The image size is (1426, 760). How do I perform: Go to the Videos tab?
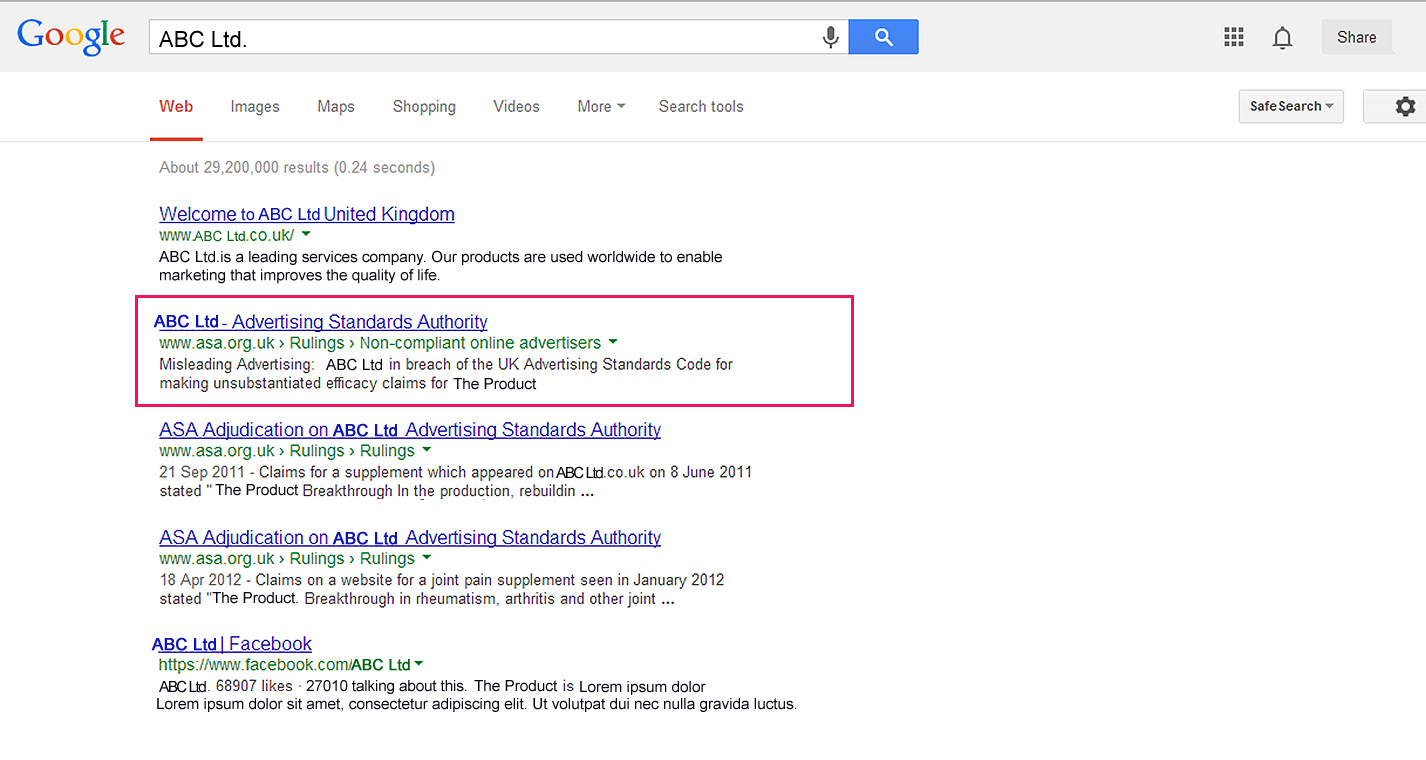click(x=516, y=107)
